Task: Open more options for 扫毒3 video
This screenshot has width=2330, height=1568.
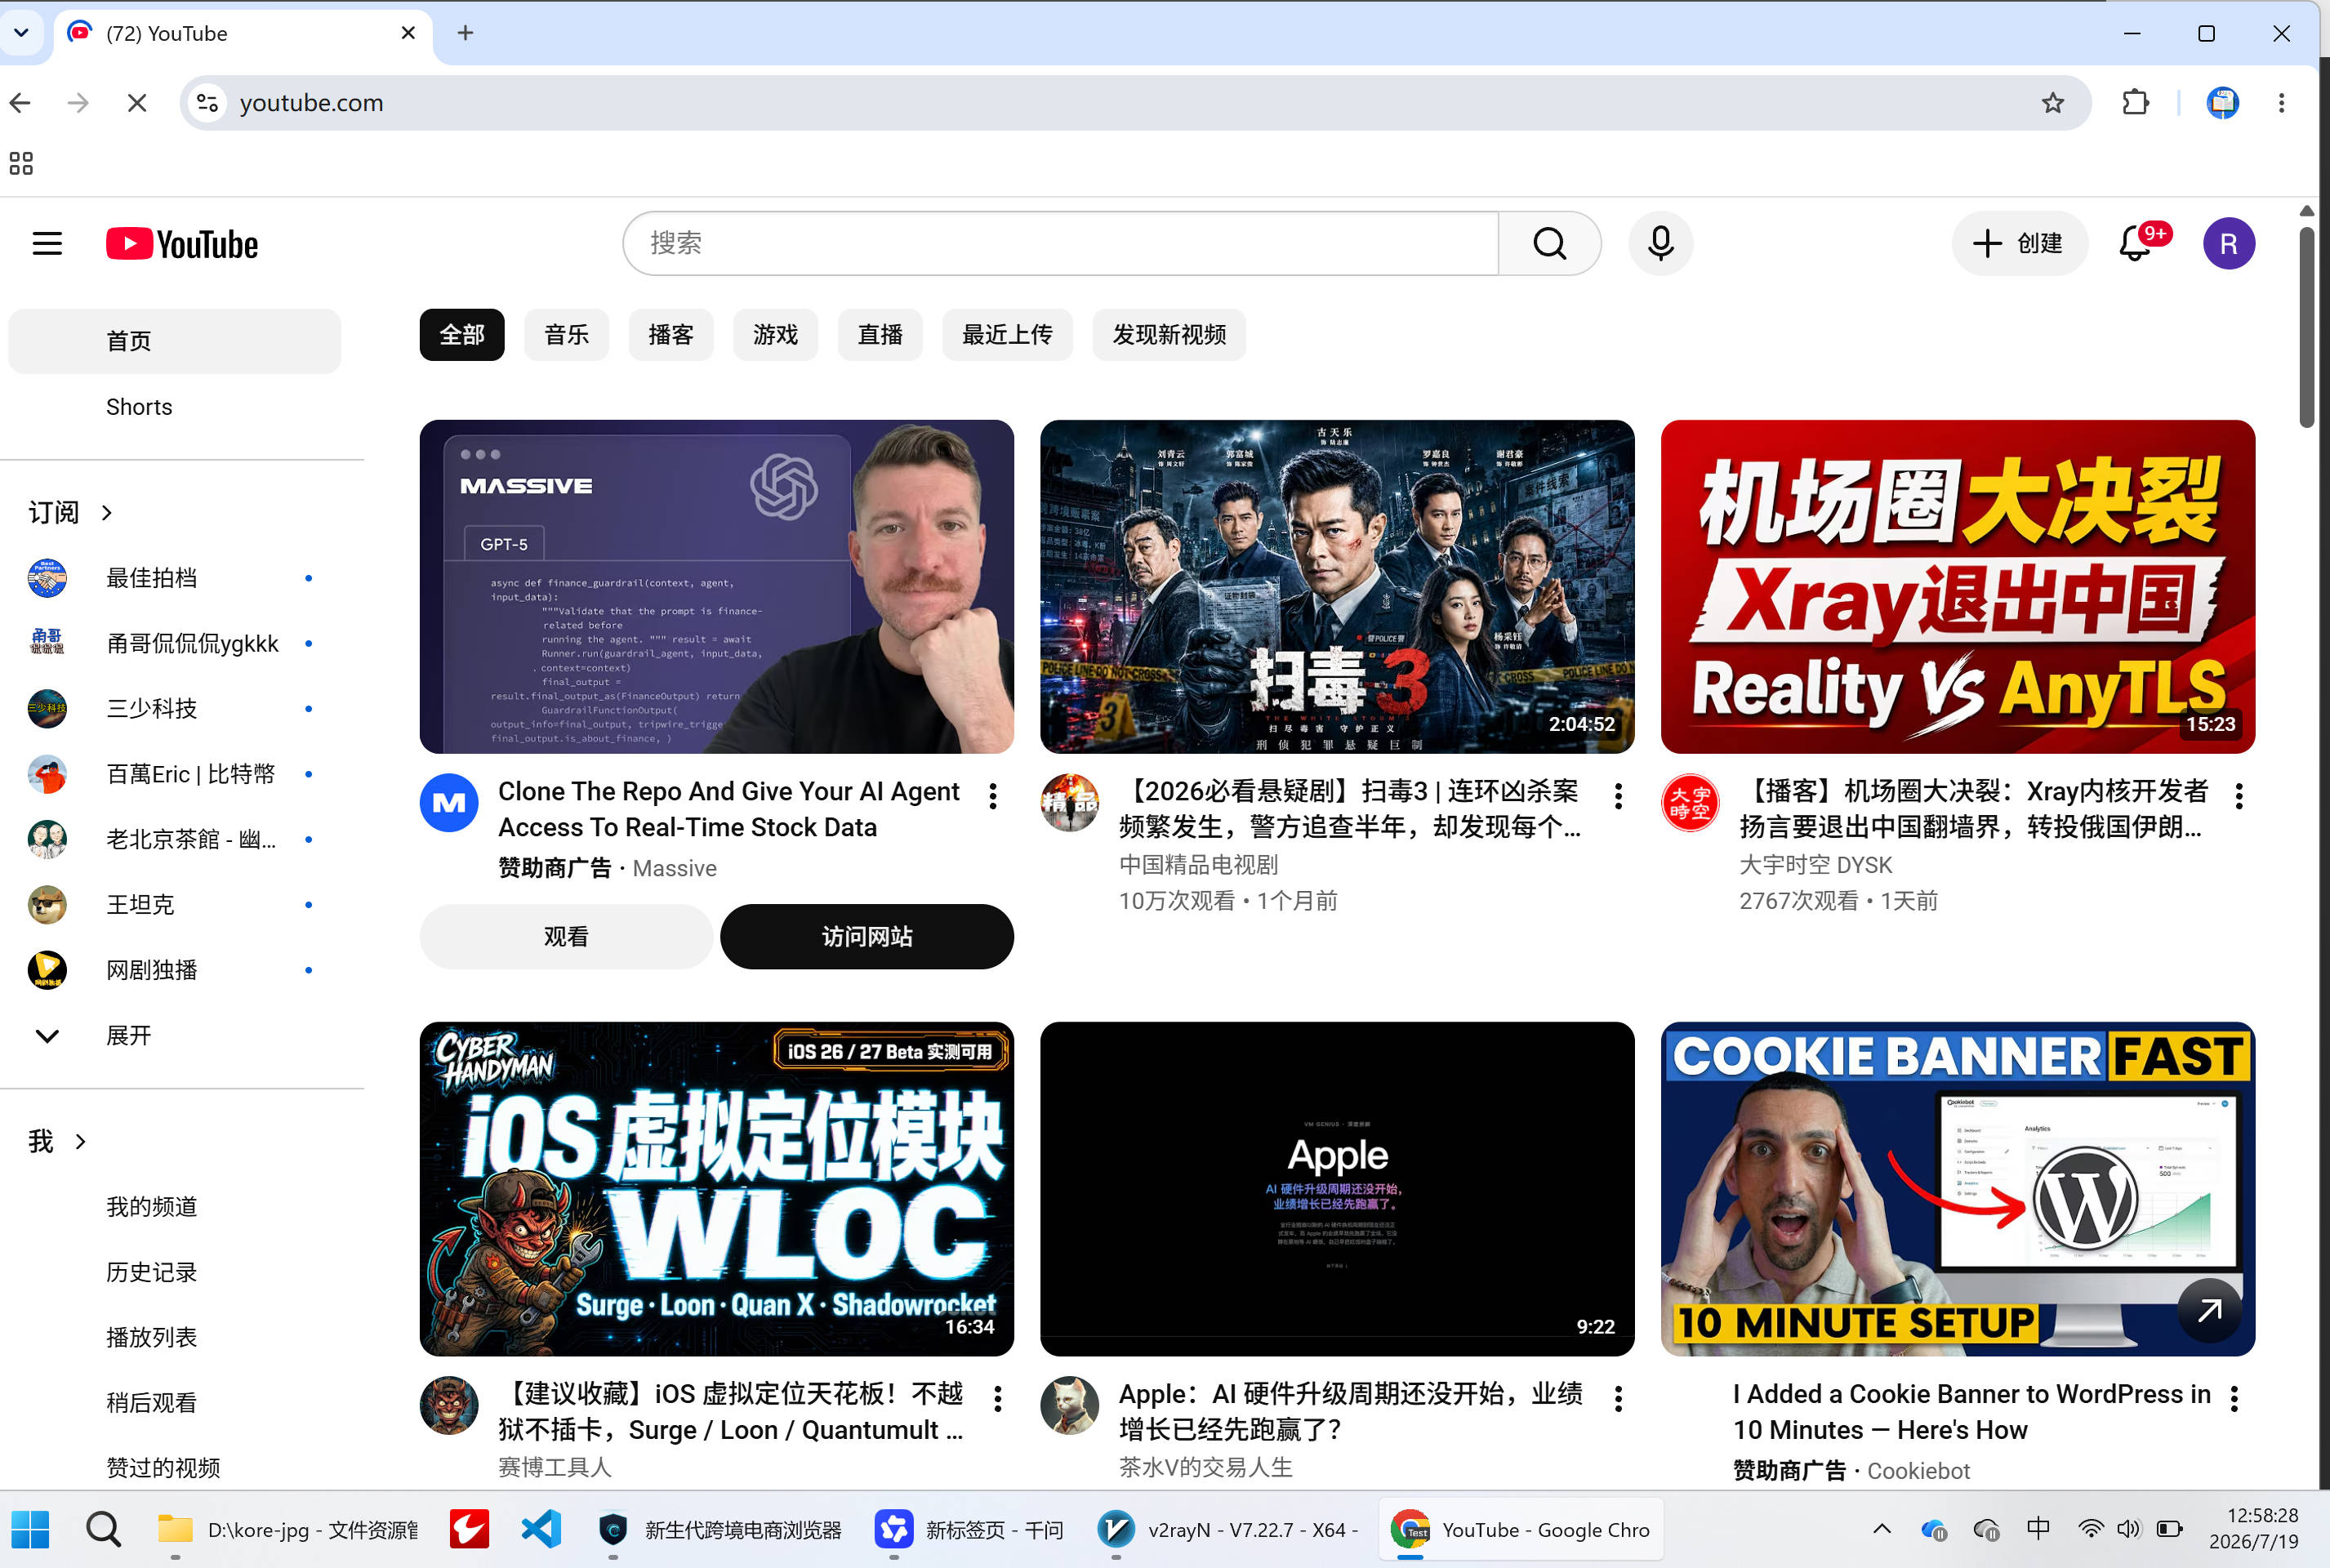Action: [x=1618, y=796]
